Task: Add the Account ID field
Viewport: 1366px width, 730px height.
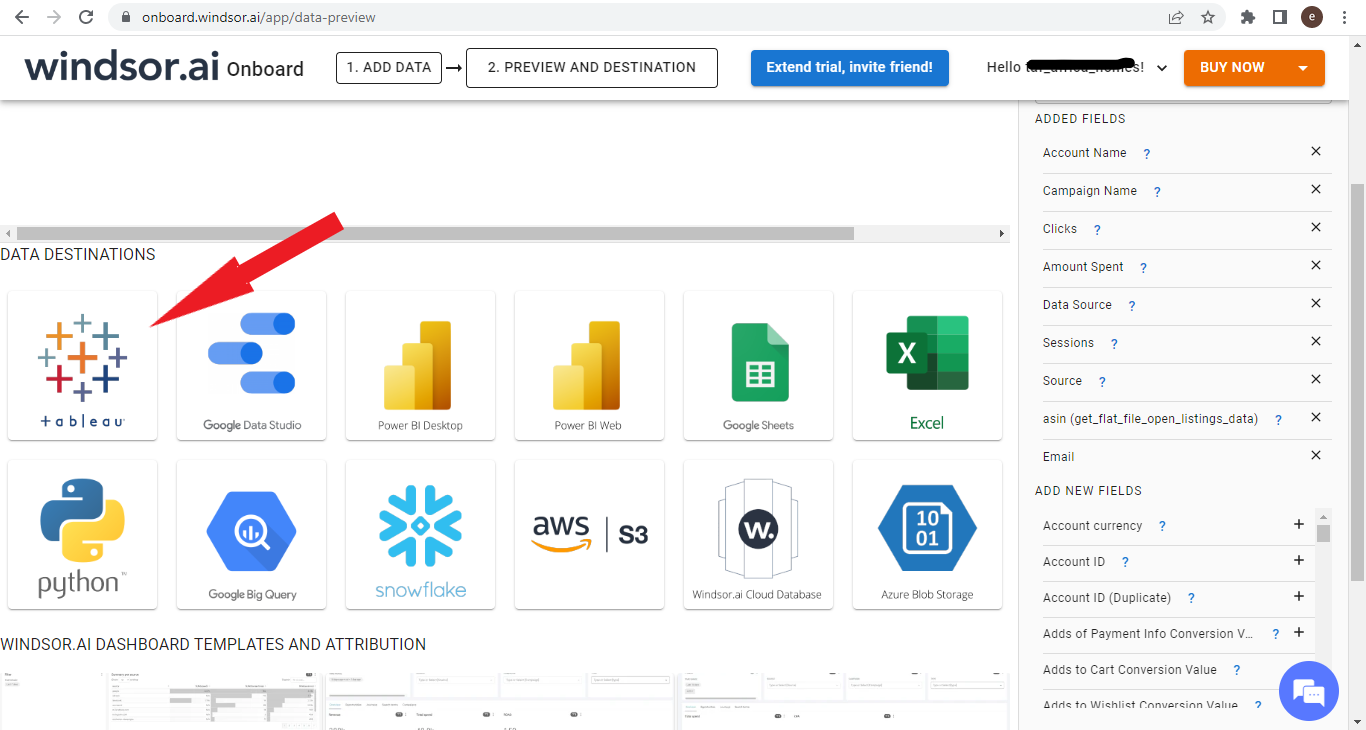Action: point(1299,560)
